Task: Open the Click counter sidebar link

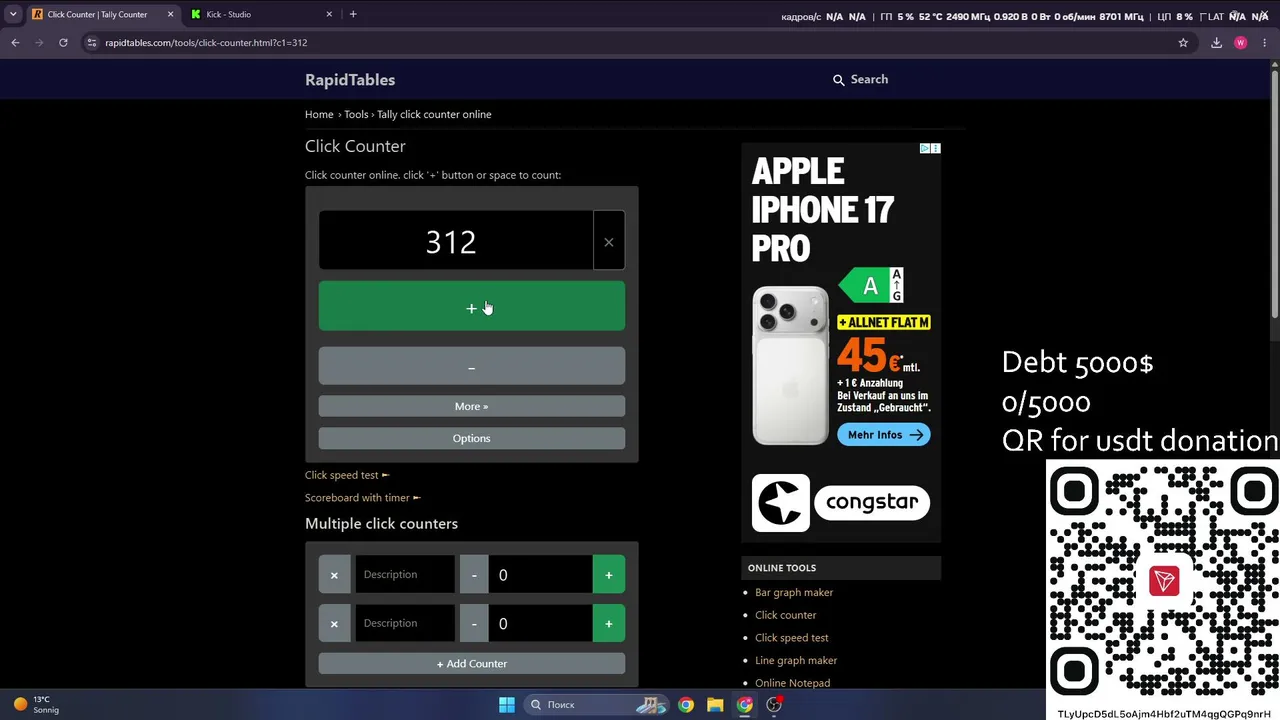Action: (x=785, y=615)
